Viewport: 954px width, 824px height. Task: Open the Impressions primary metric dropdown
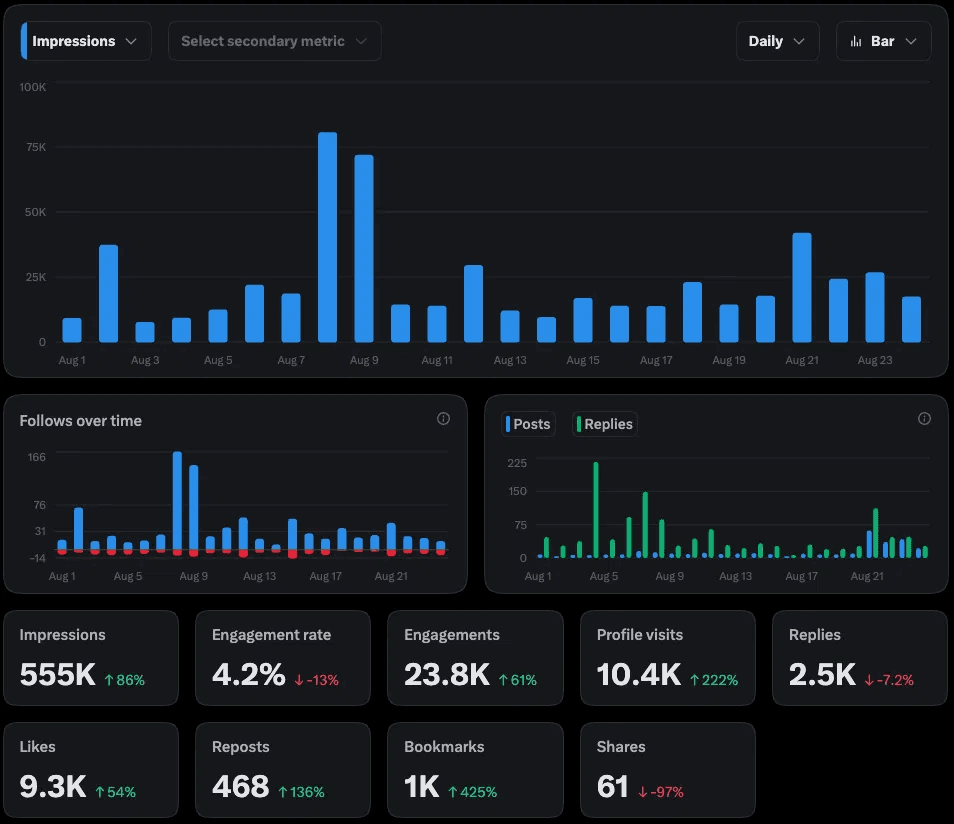[86, 41]
